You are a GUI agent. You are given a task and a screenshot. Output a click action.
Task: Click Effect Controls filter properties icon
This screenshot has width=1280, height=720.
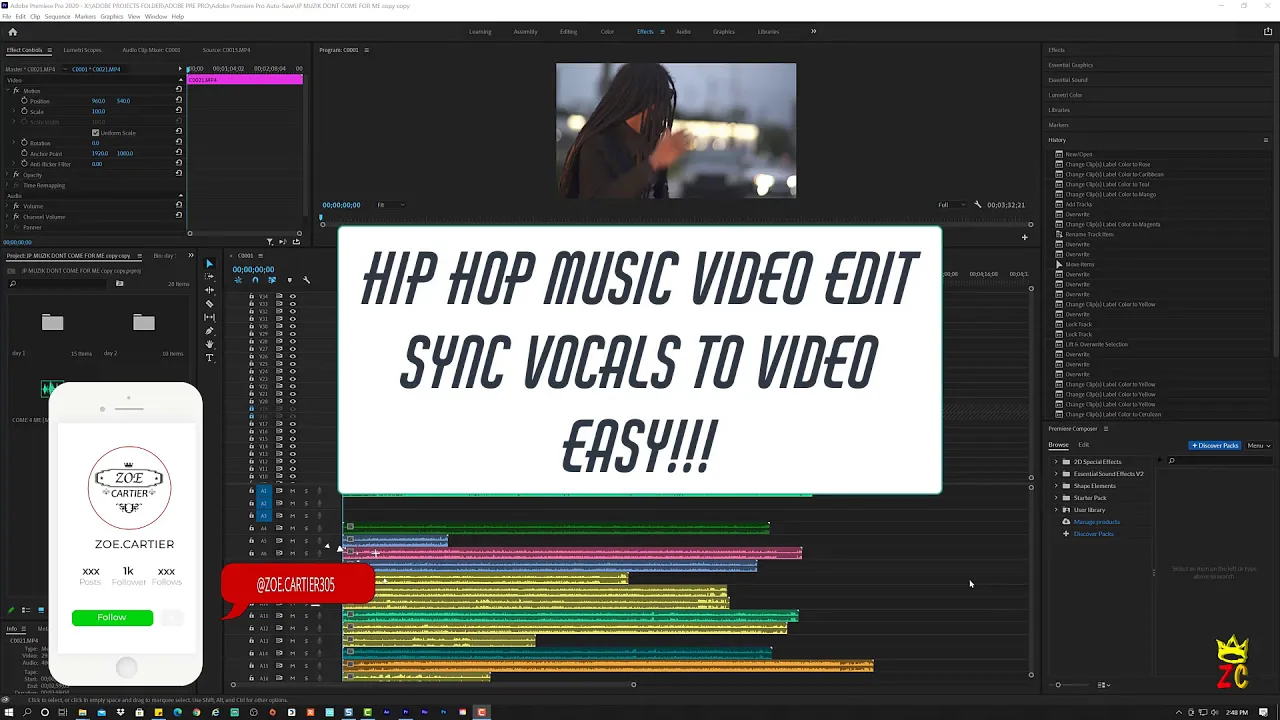(270, 241)
